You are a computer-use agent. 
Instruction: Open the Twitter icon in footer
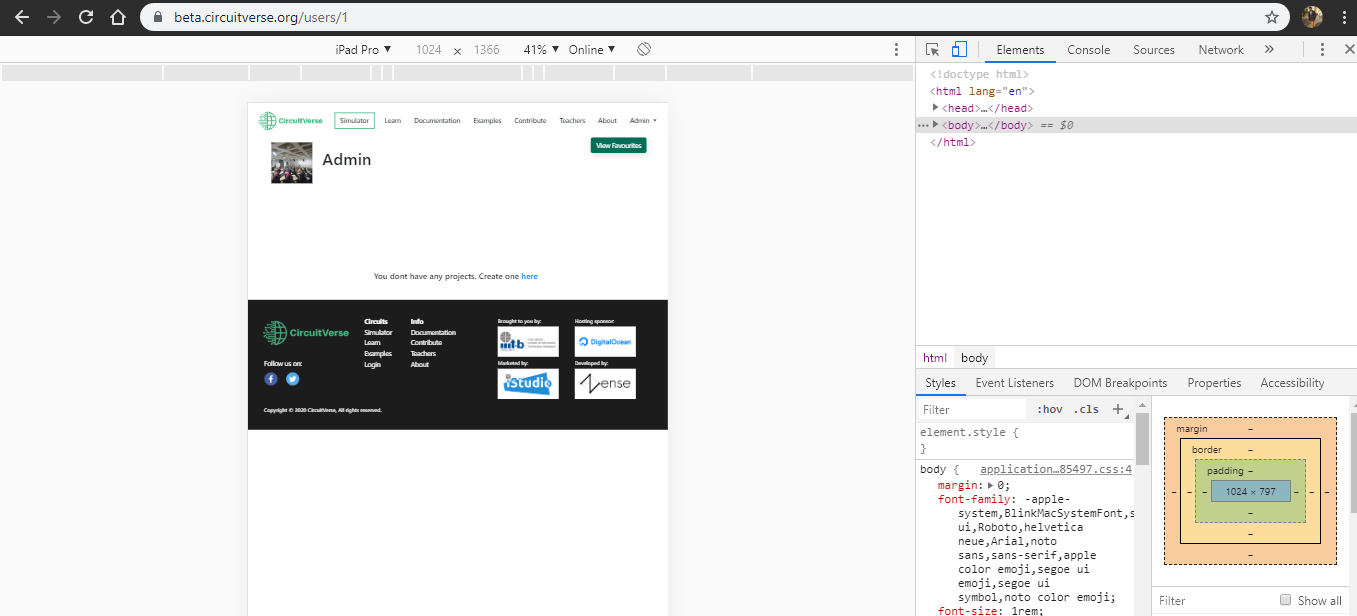293,379
